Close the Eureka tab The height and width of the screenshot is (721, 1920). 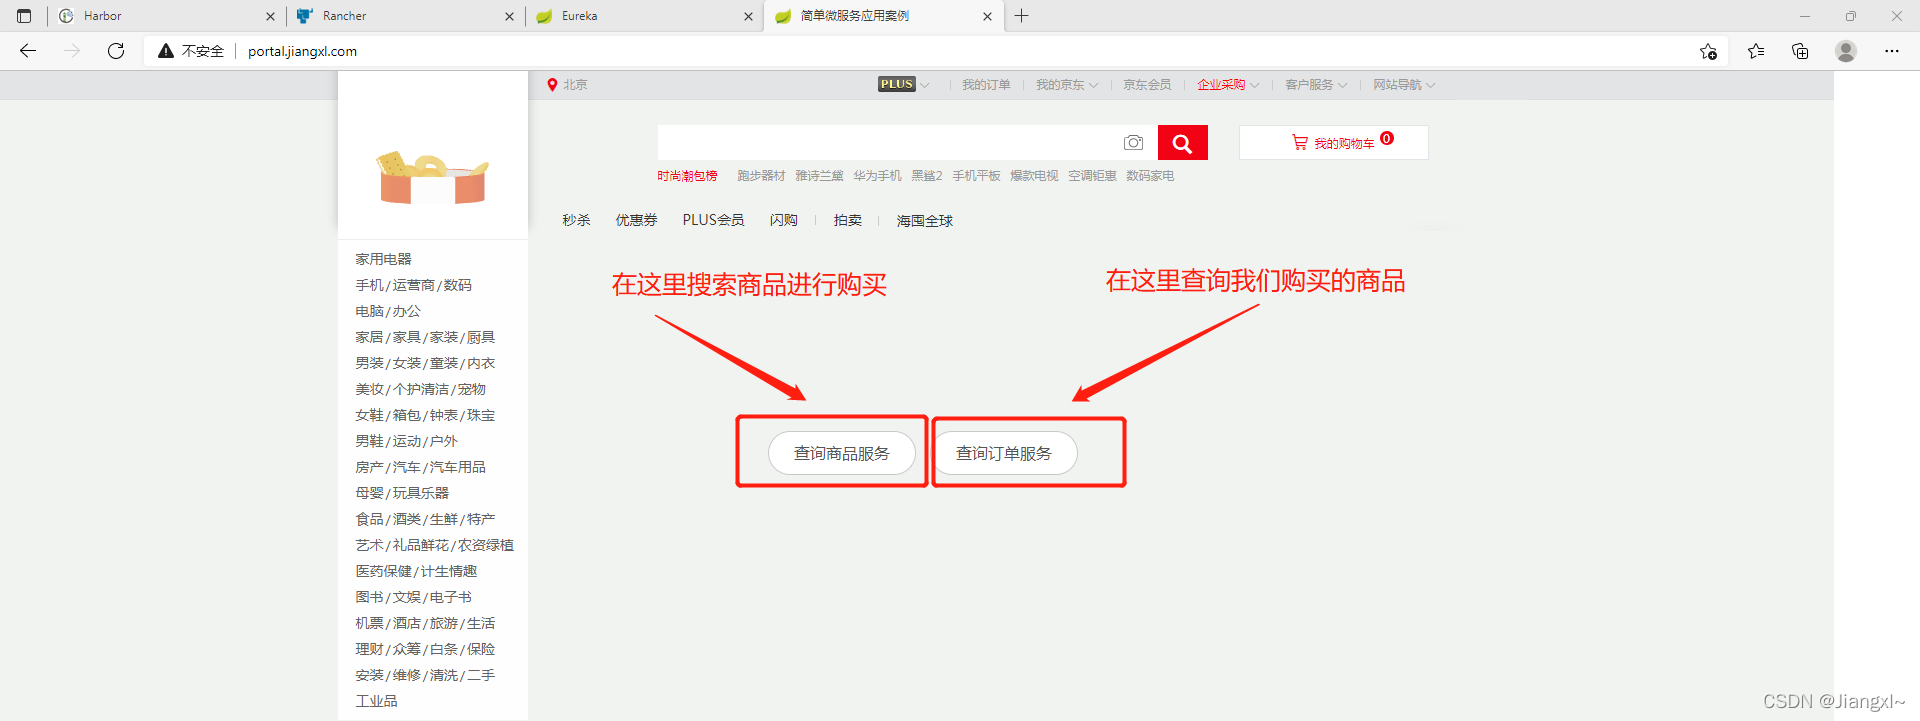pos(748,16)
